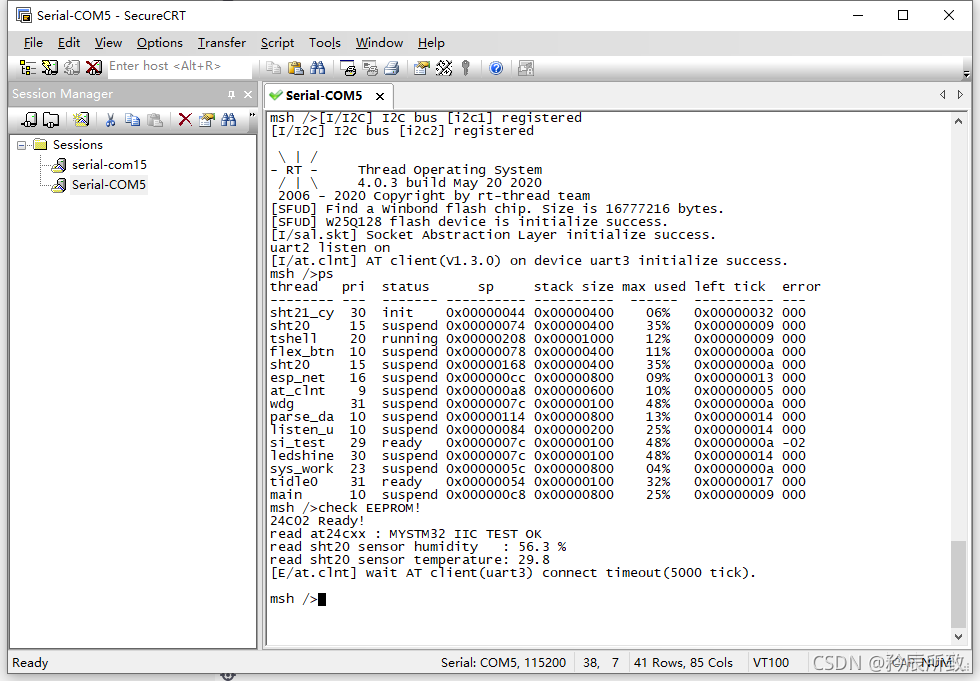Click '24C02 Ready!' line in terminal
The height and width of the screenshot is (681, 980).
(316, 521)
